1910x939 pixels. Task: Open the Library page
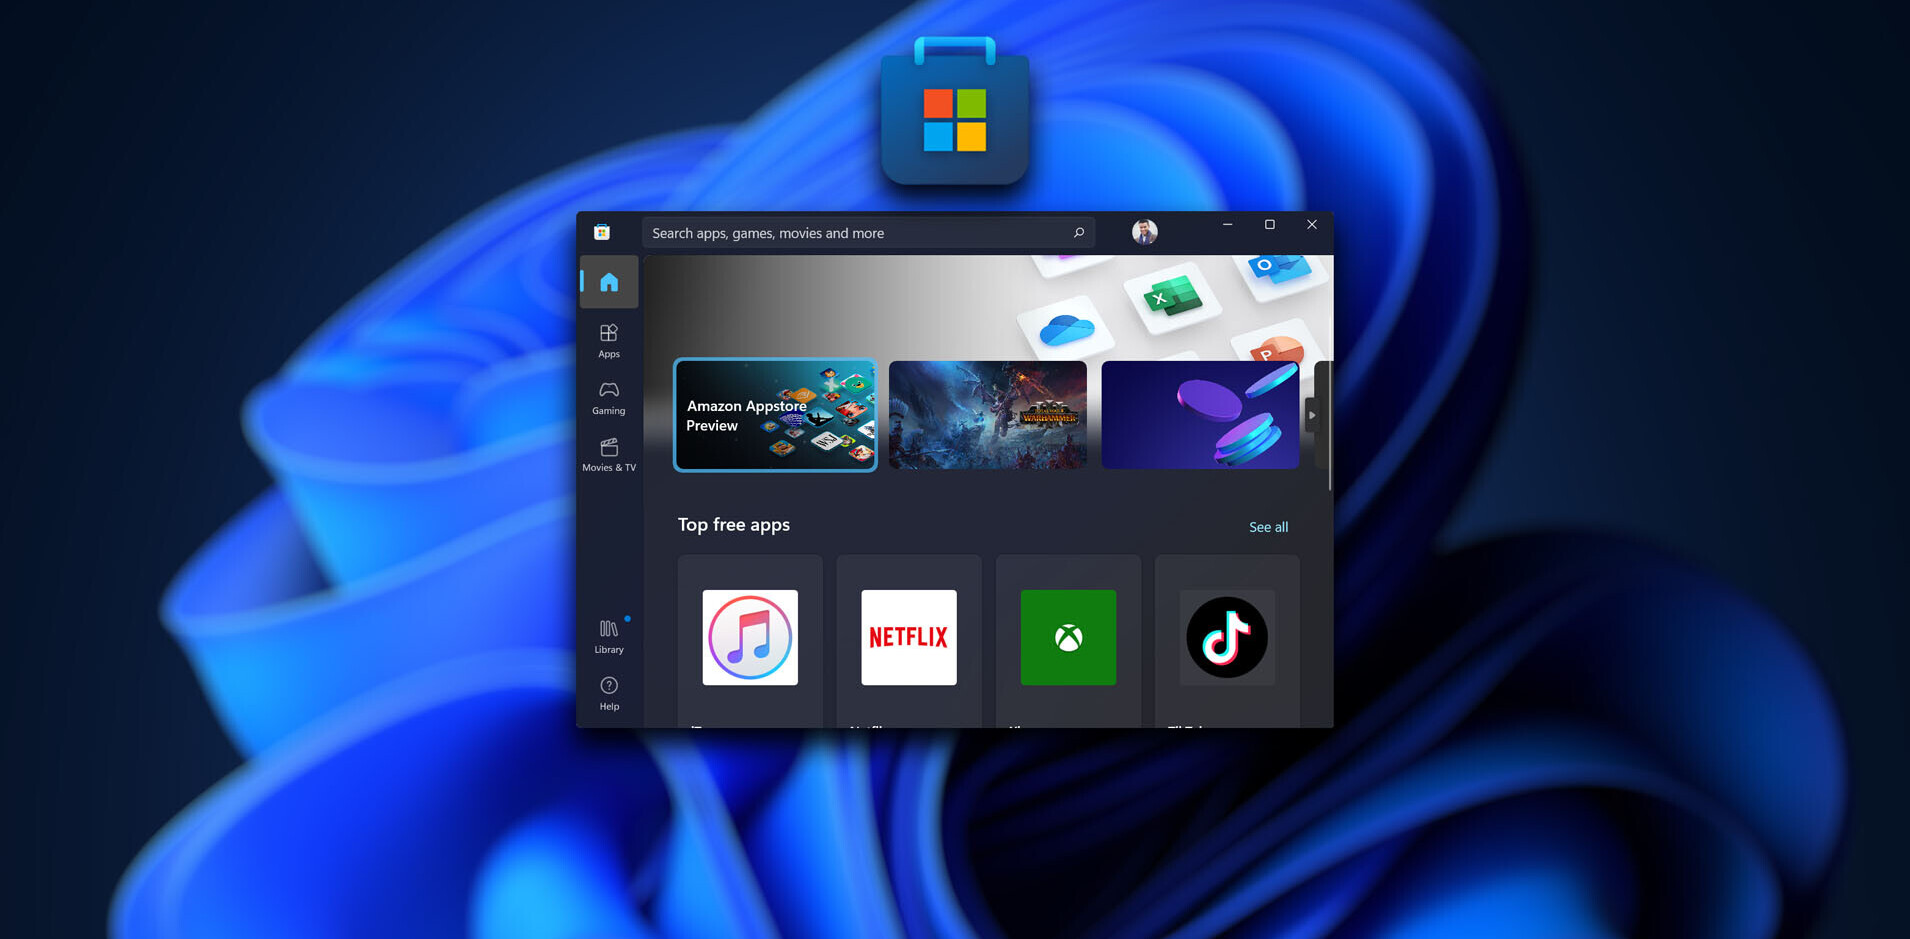608,636
